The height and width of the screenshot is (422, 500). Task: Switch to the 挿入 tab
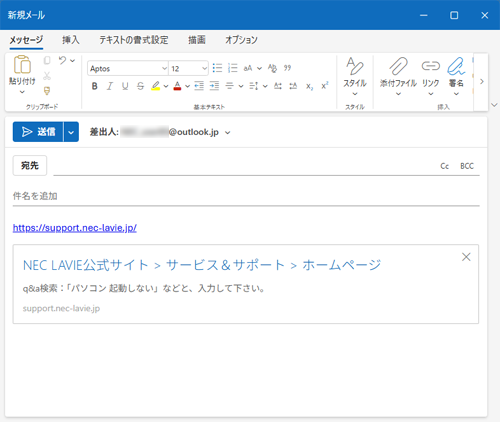pos(71,40)
